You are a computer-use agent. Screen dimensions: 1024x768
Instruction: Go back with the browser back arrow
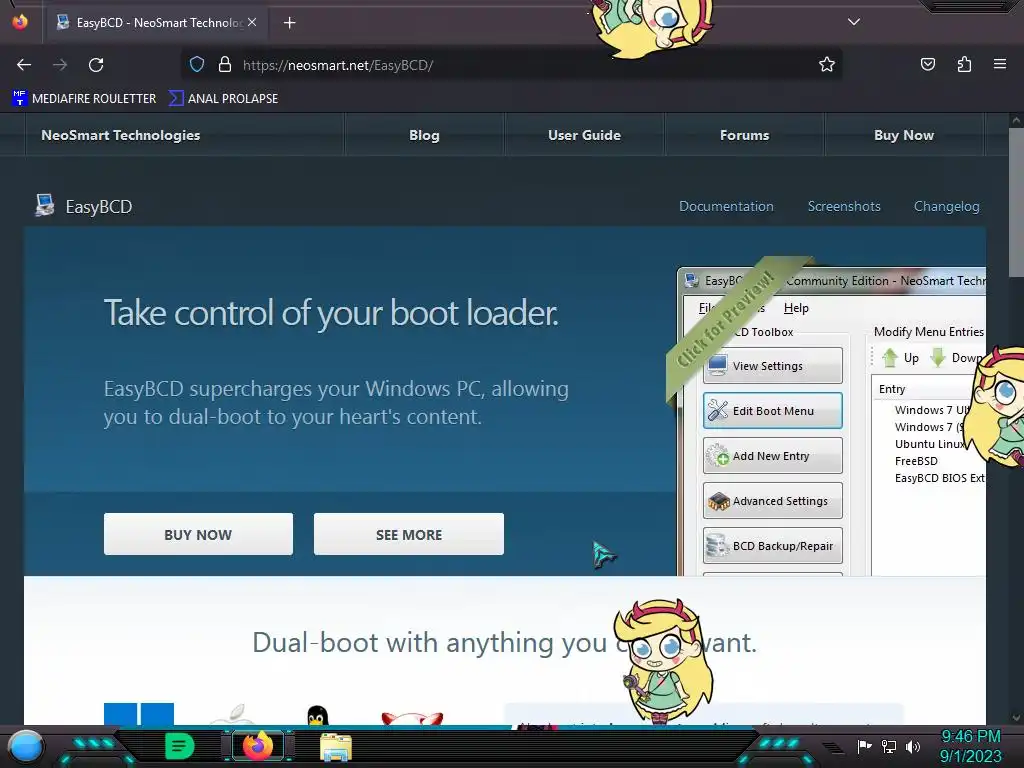[x=24, y=65]
